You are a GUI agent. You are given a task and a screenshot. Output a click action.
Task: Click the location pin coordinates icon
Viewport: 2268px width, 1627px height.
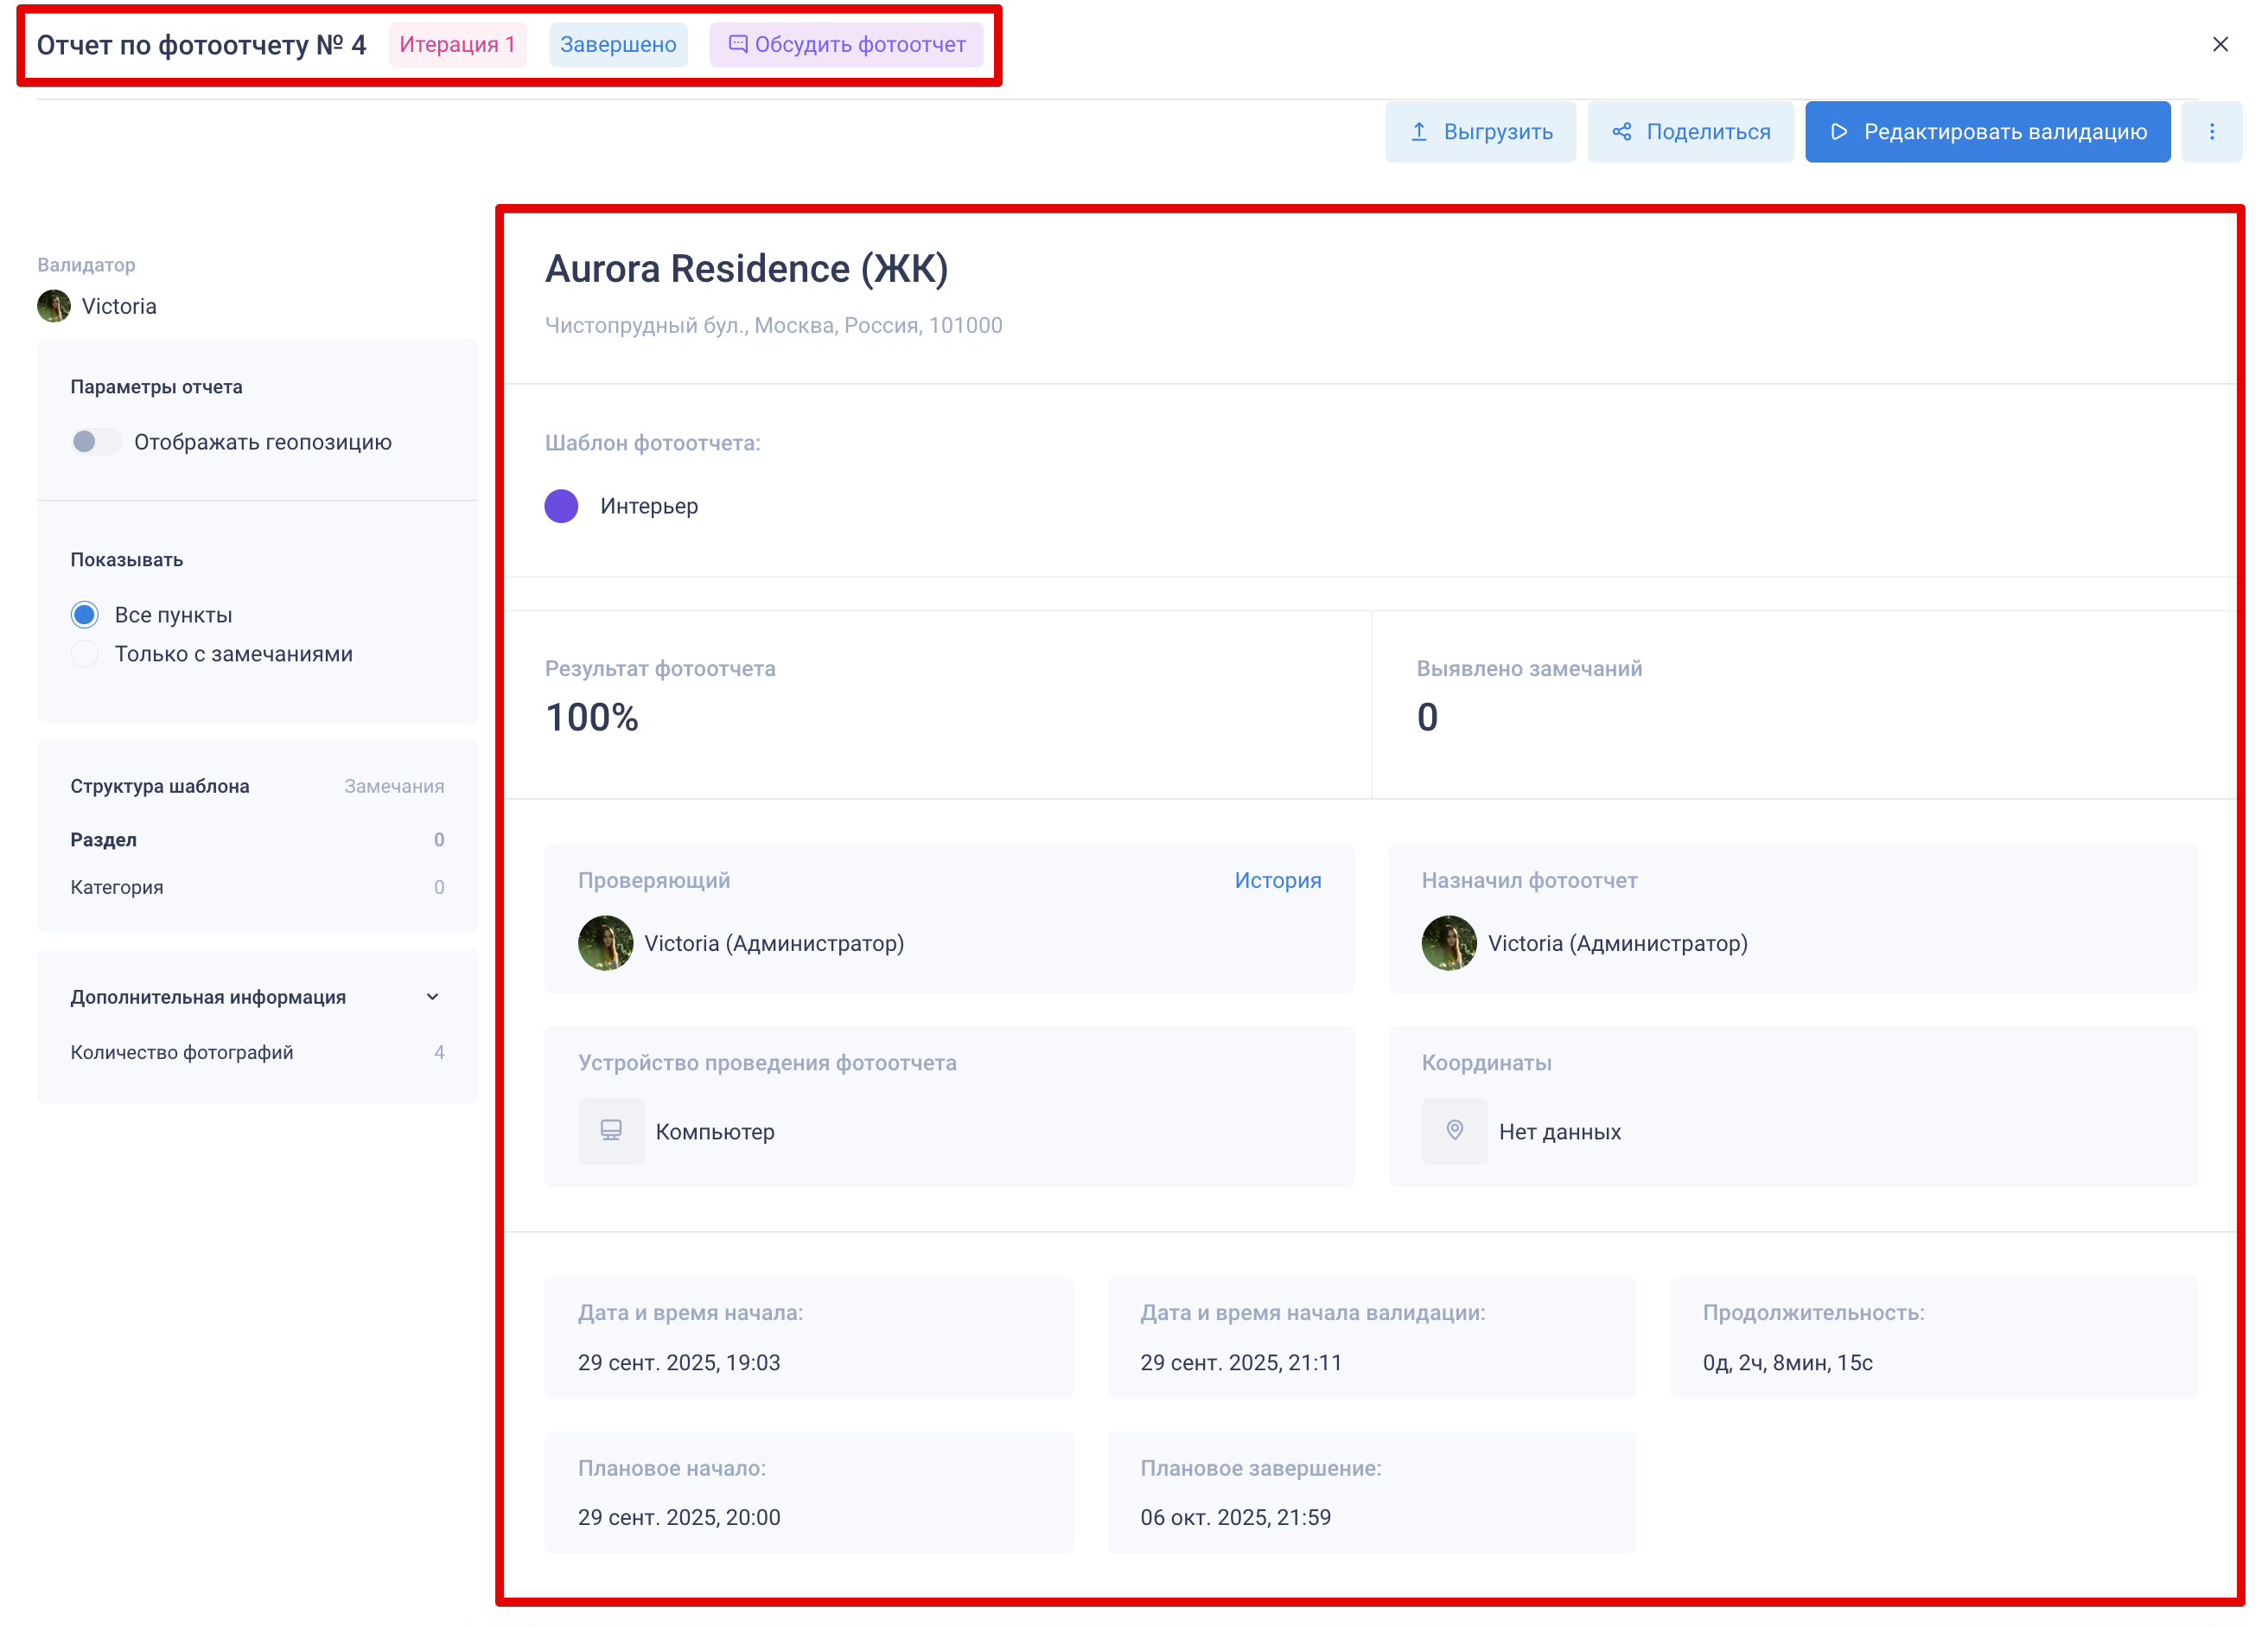click(1455, 1131)
